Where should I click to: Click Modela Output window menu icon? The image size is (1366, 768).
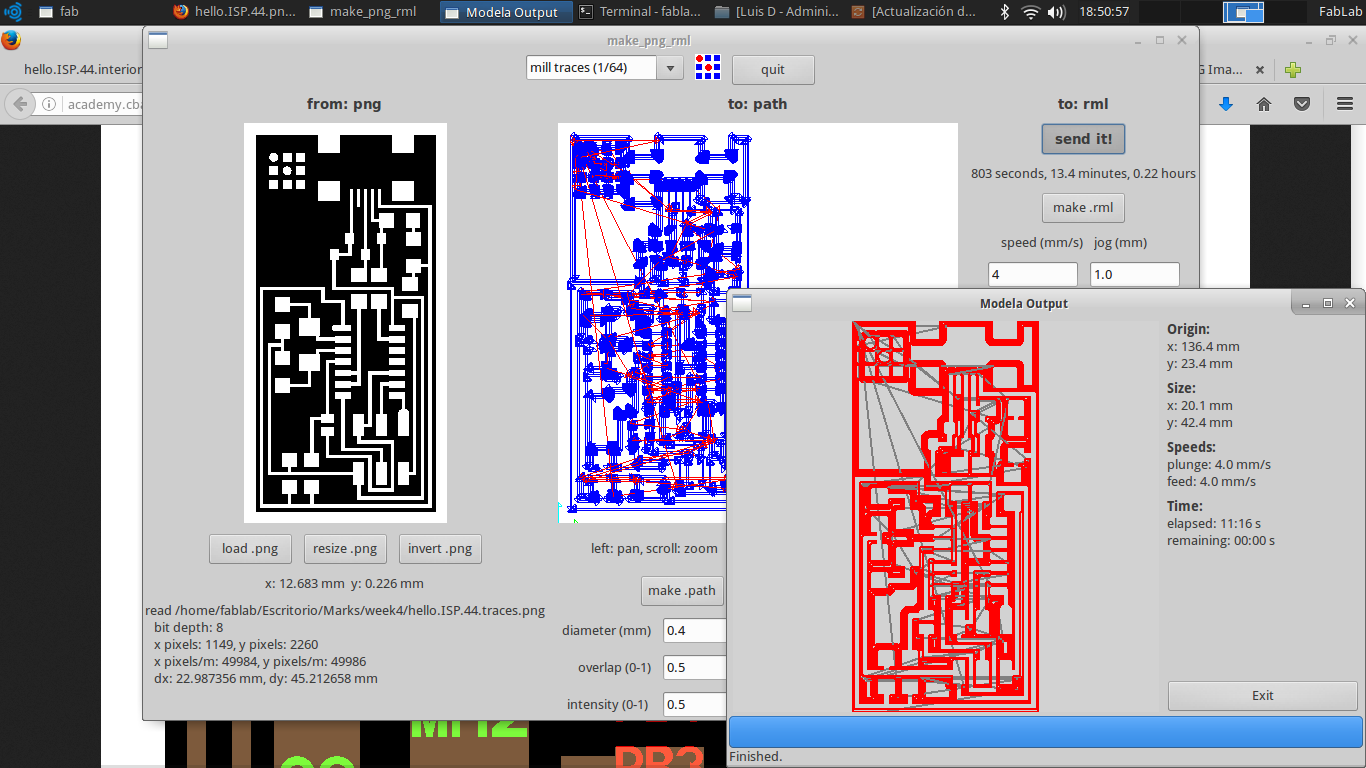click(x=743, y=303)
